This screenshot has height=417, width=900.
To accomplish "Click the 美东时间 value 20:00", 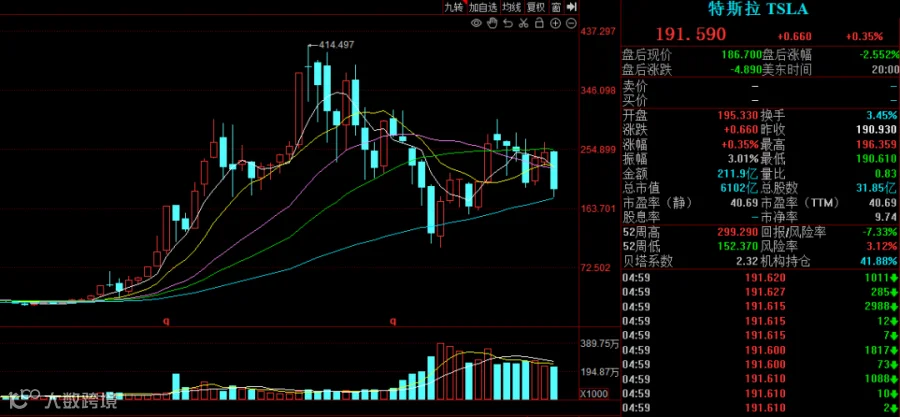I will point(883,70).
